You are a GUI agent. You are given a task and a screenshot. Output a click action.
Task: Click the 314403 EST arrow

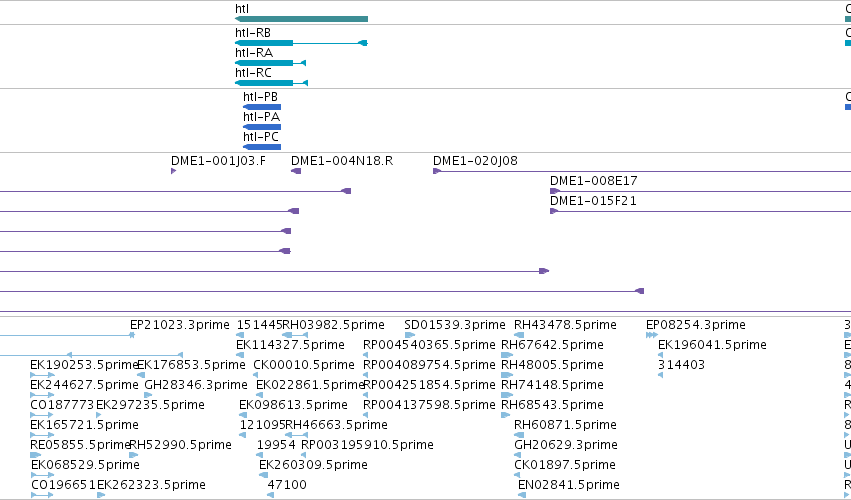point(661,375)
